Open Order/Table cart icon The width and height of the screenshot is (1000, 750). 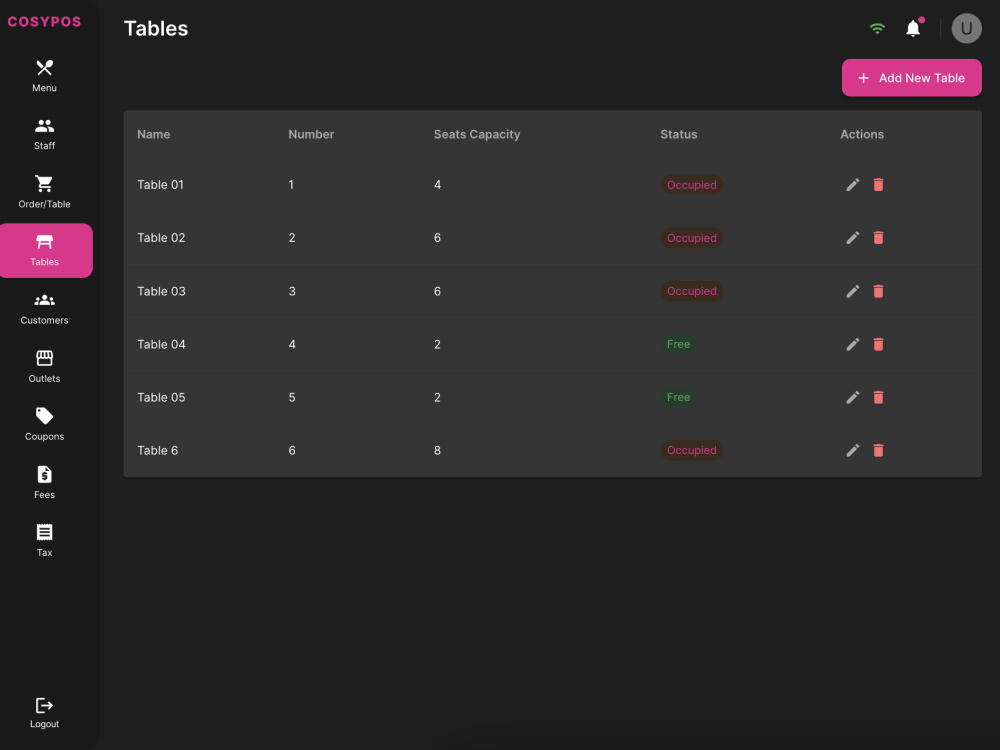(x=44, y=184)
